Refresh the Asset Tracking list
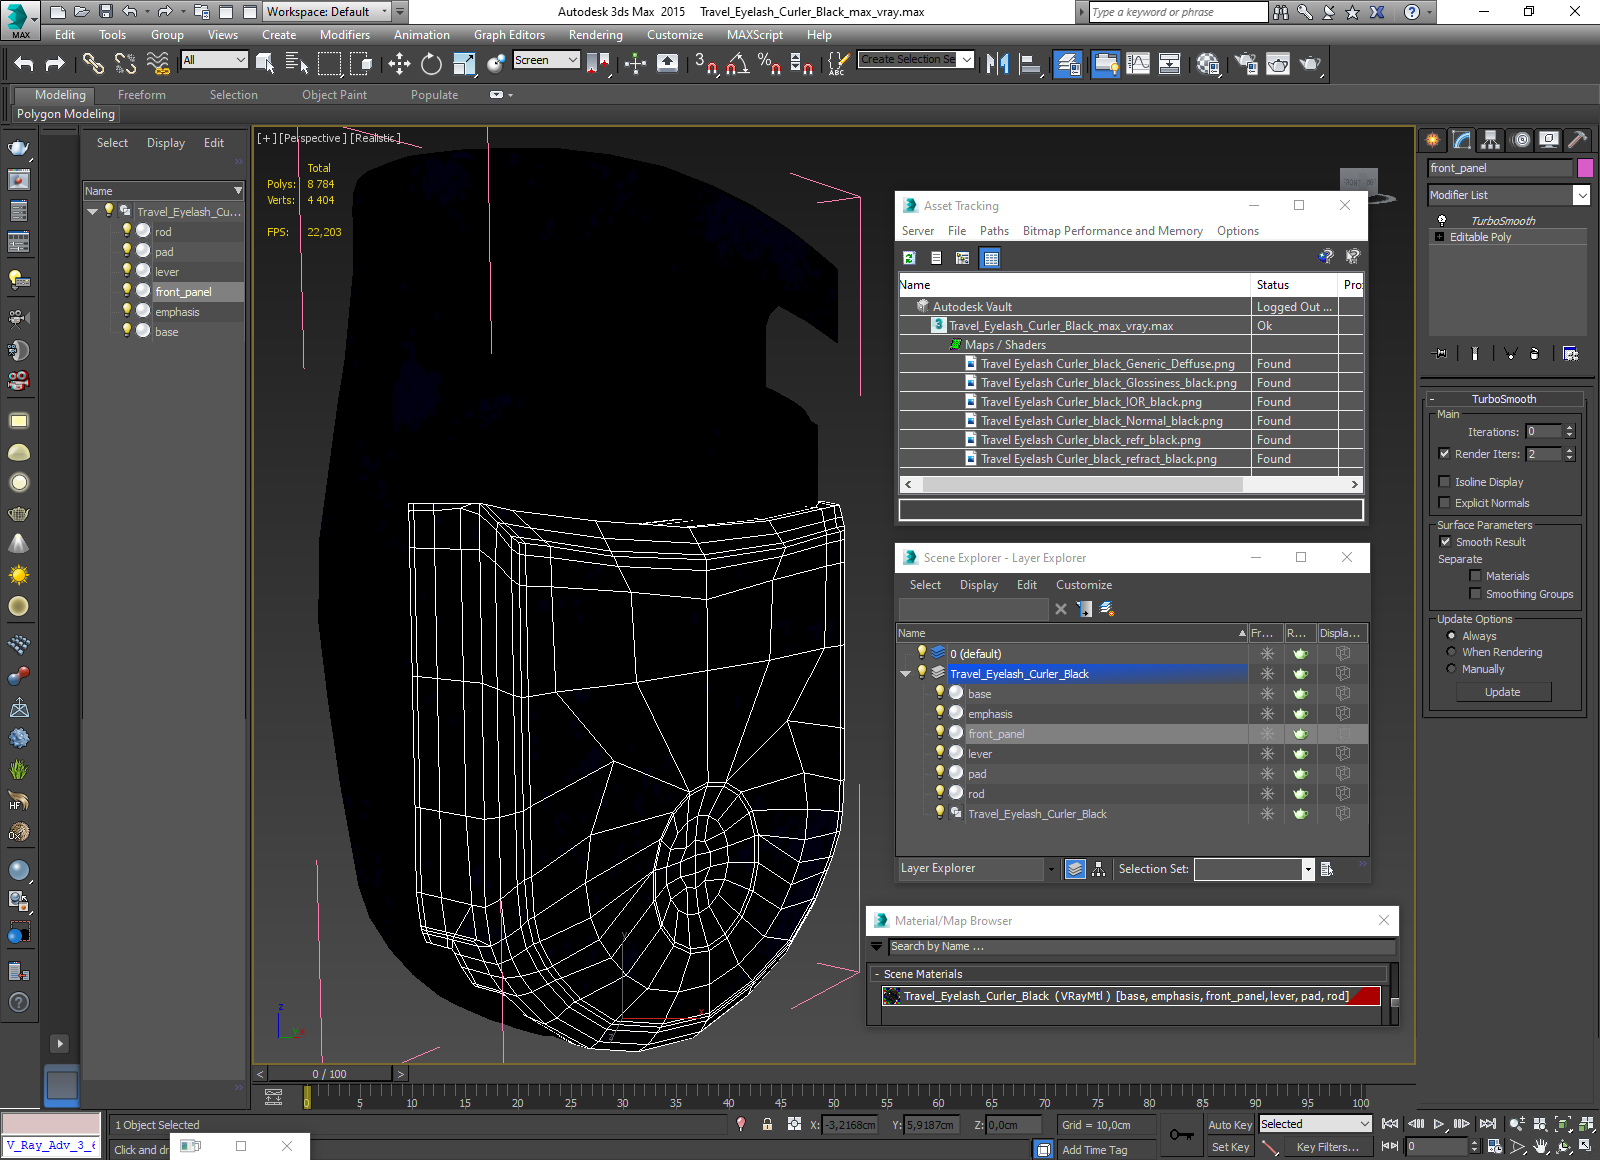 (x=909, y=258)
